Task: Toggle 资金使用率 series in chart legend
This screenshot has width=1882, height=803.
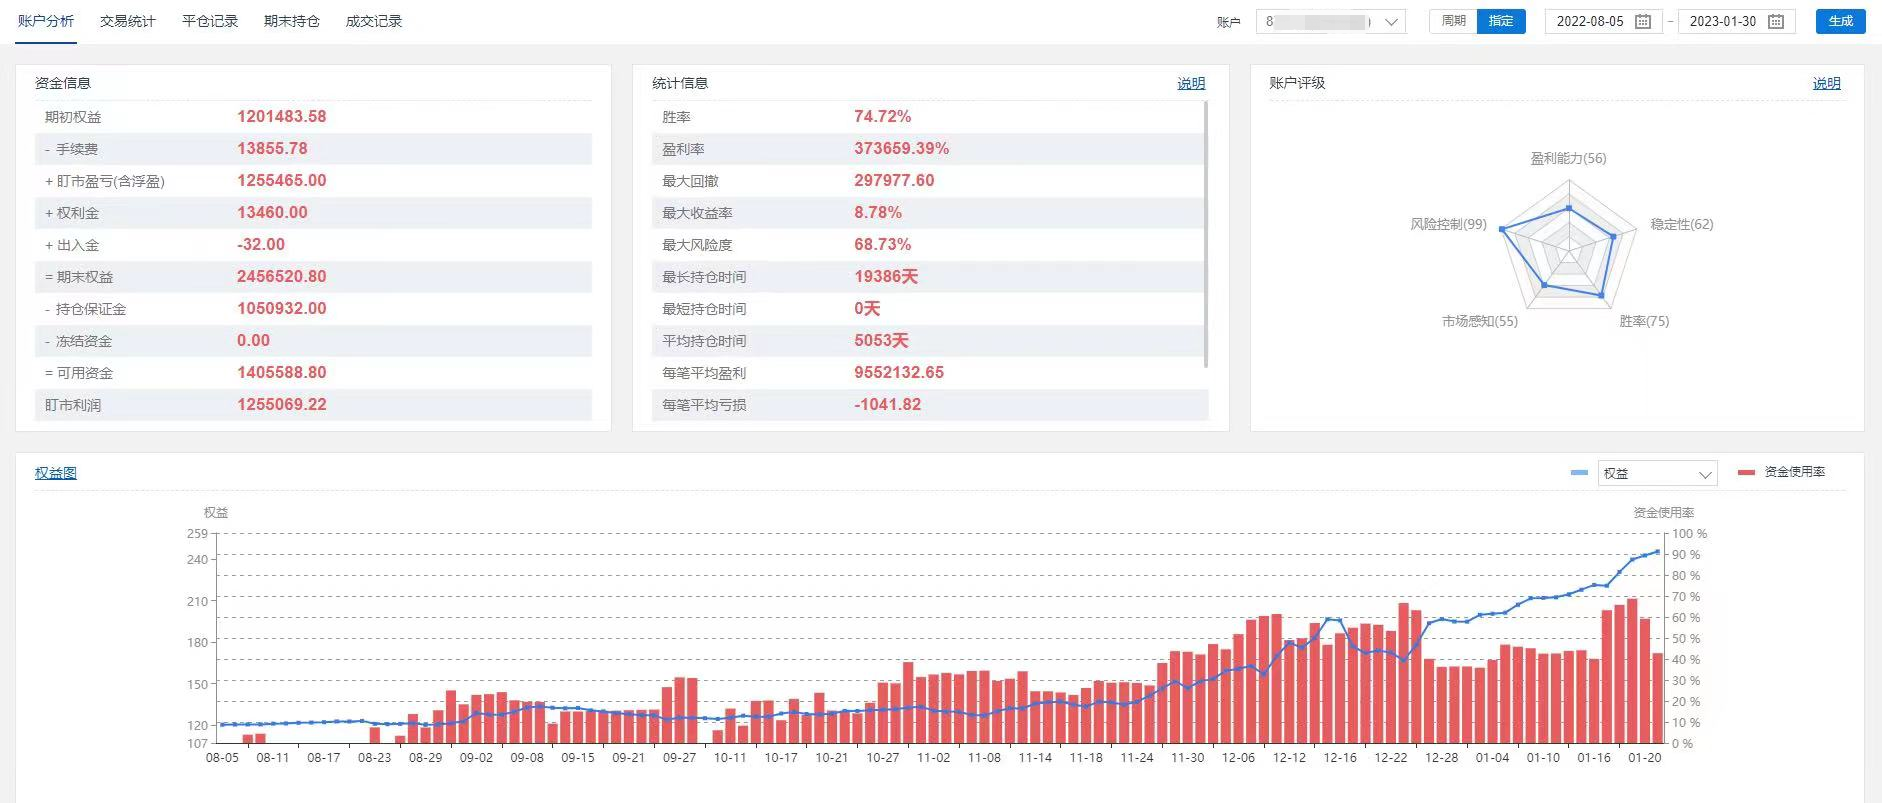Action: [x=1794, y=472]
